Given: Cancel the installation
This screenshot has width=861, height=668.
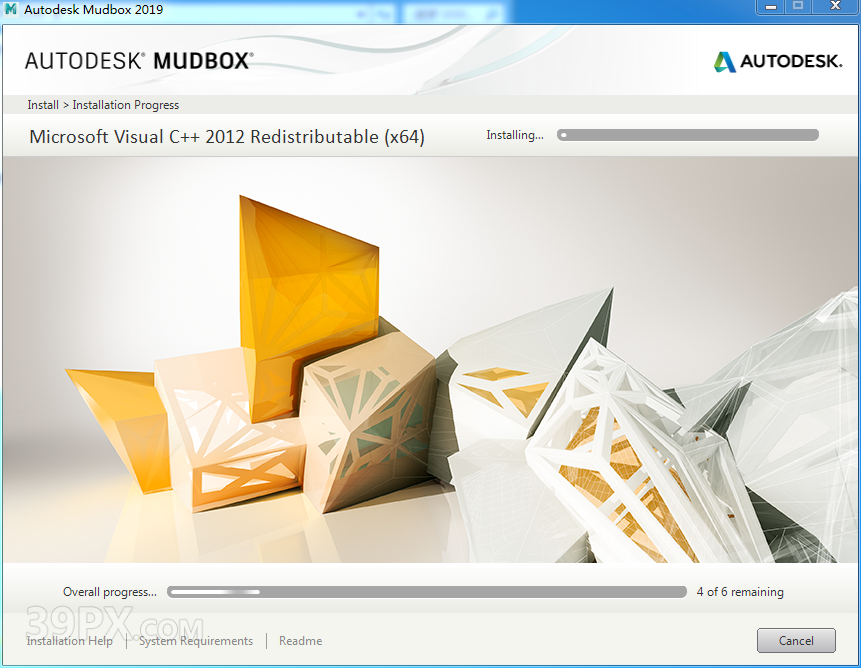Looking at the screenshot, I should point(796,640).
